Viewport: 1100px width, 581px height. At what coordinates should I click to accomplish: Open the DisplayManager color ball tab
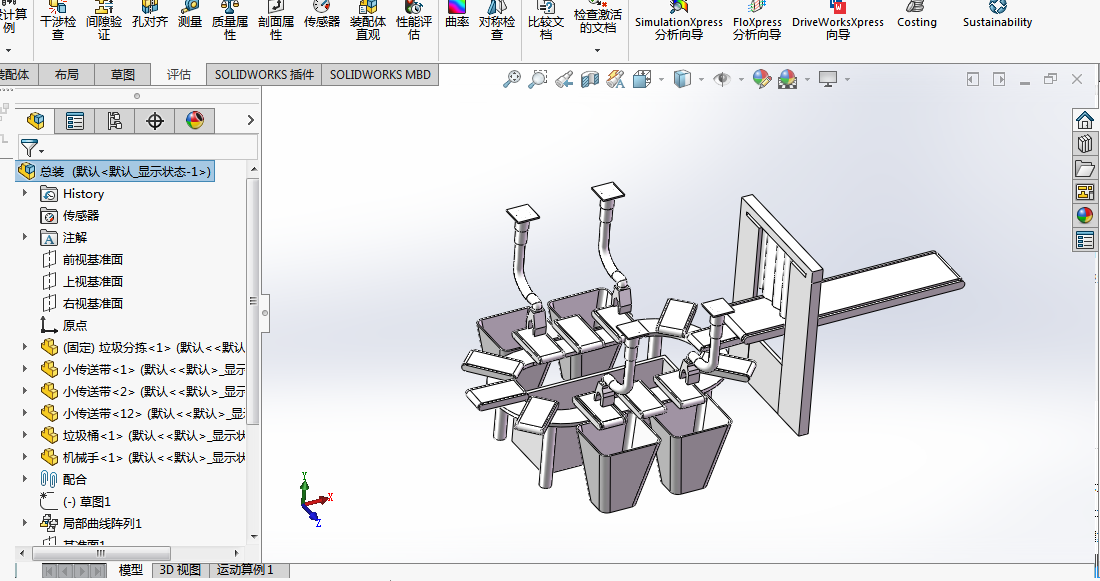(194, 121)
